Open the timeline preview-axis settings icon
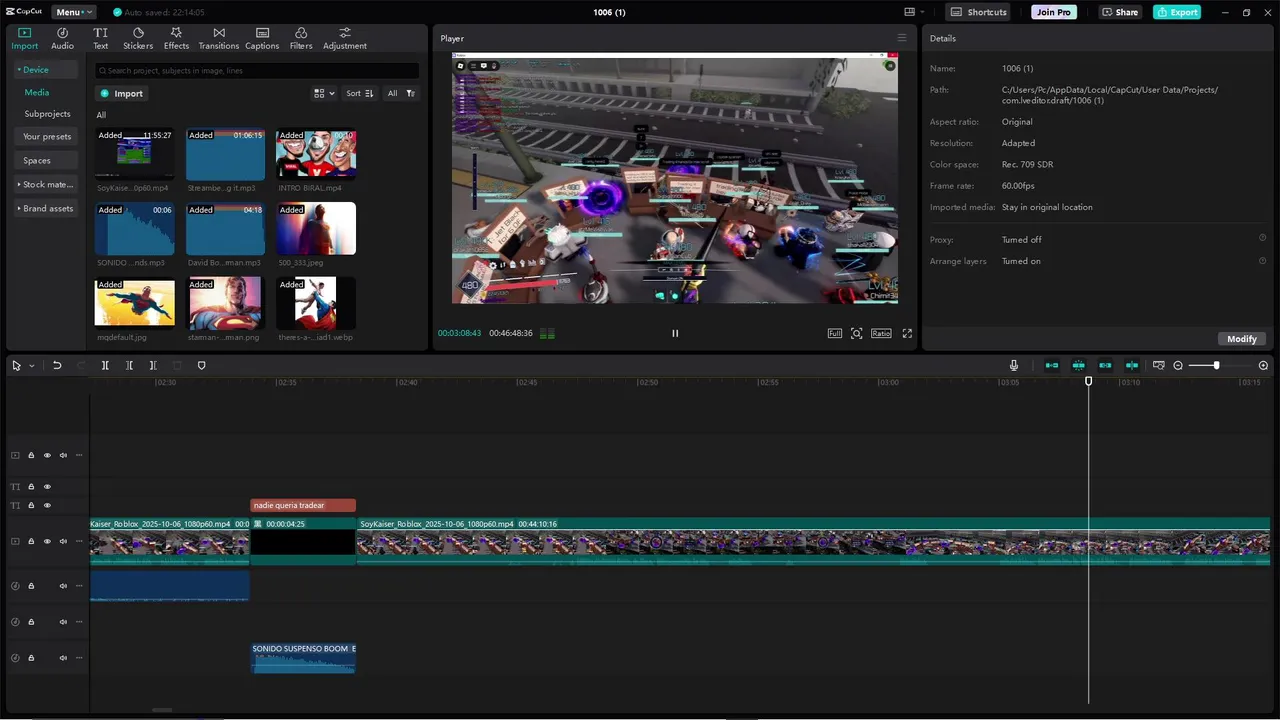The image size is (1280, 720). (1159, 365)
